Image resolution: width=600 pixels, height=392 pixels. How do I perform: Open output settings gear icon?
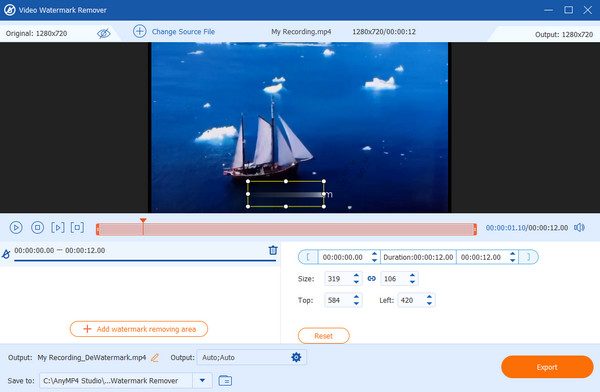[296, 357]
